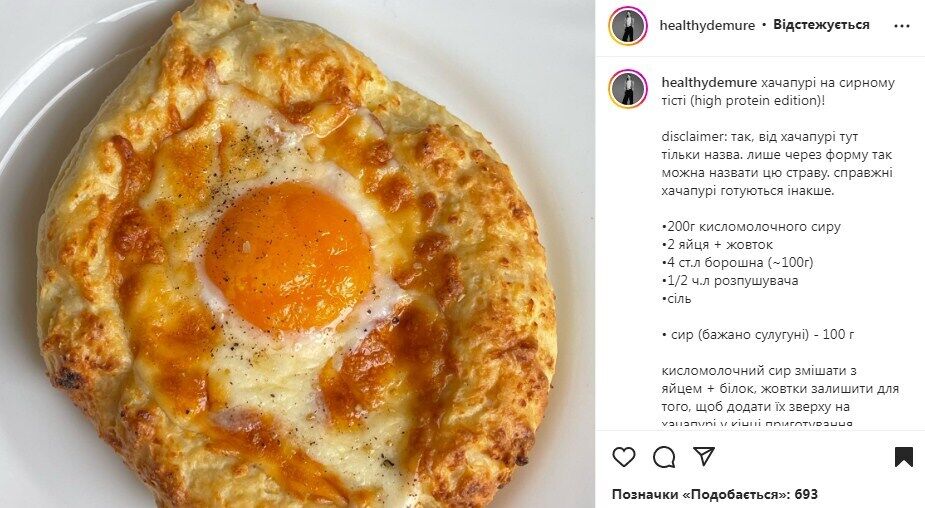Open healthydemure avatar beside the caption
925x508 pixels.
[628, 89]
